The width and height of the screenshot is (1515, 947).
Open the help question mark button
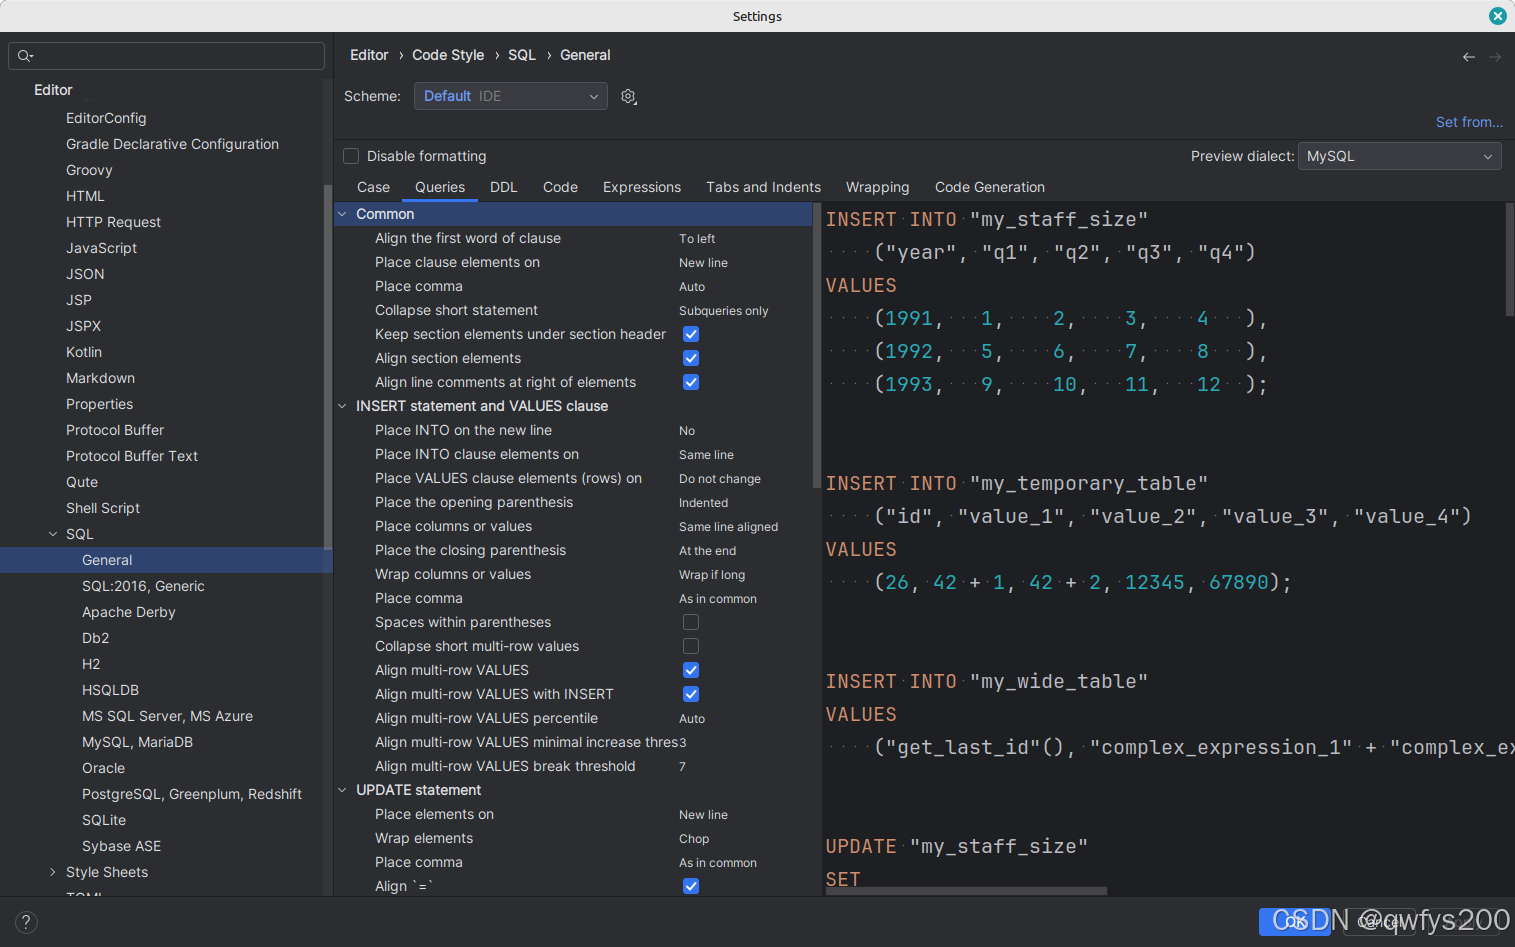[26, 922]
